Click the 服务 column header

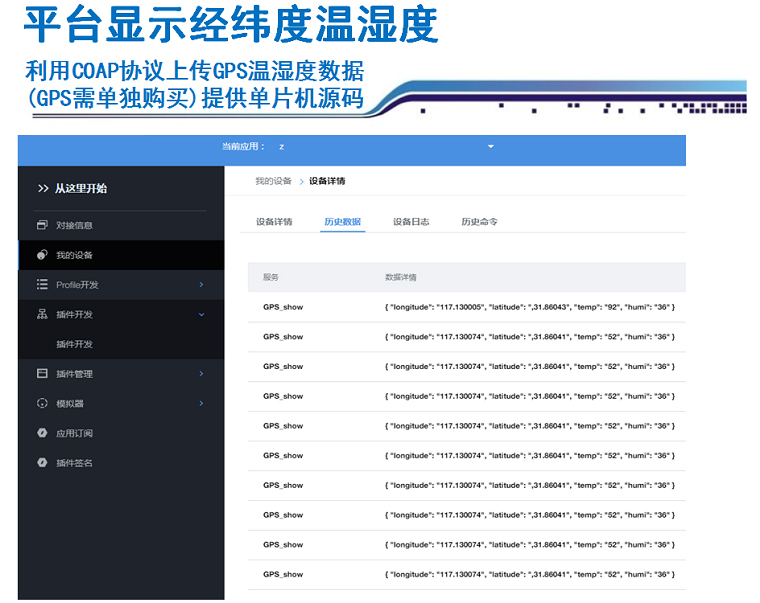point(271,277)
